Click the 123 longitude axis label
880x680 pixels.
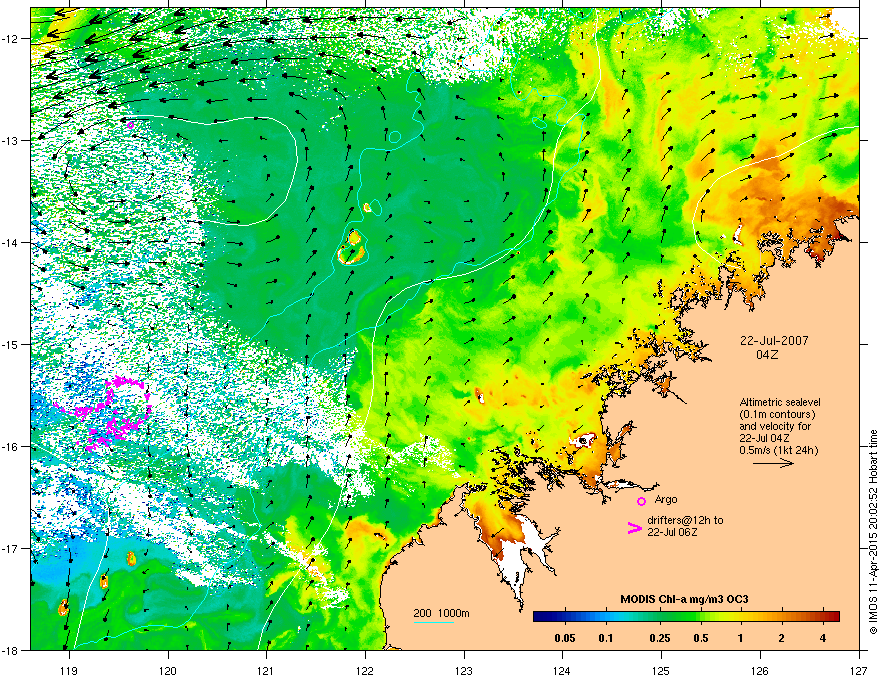464,670
